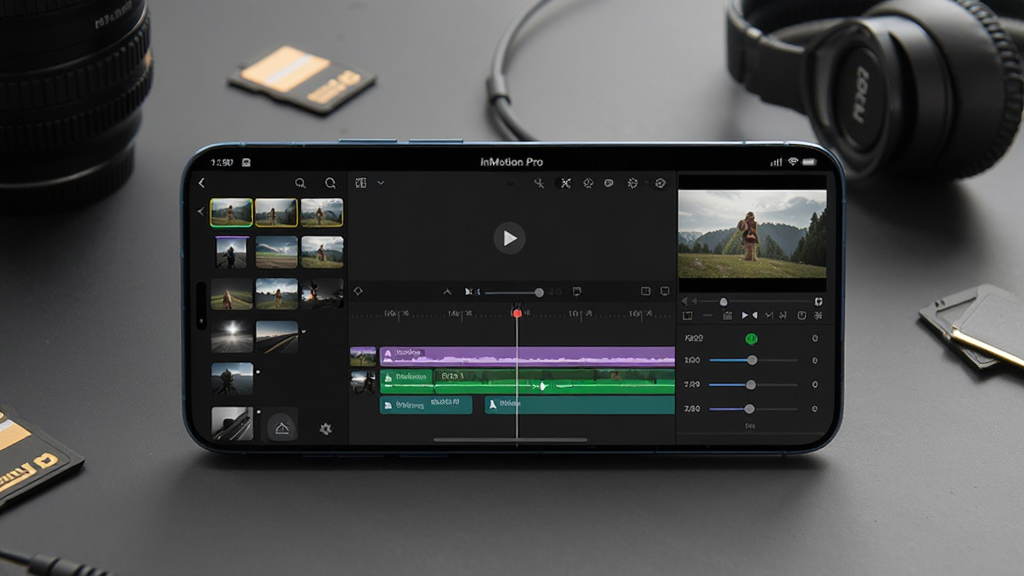
Task: Open the gear icon in the top toolbar
Action: pos(632,184)
